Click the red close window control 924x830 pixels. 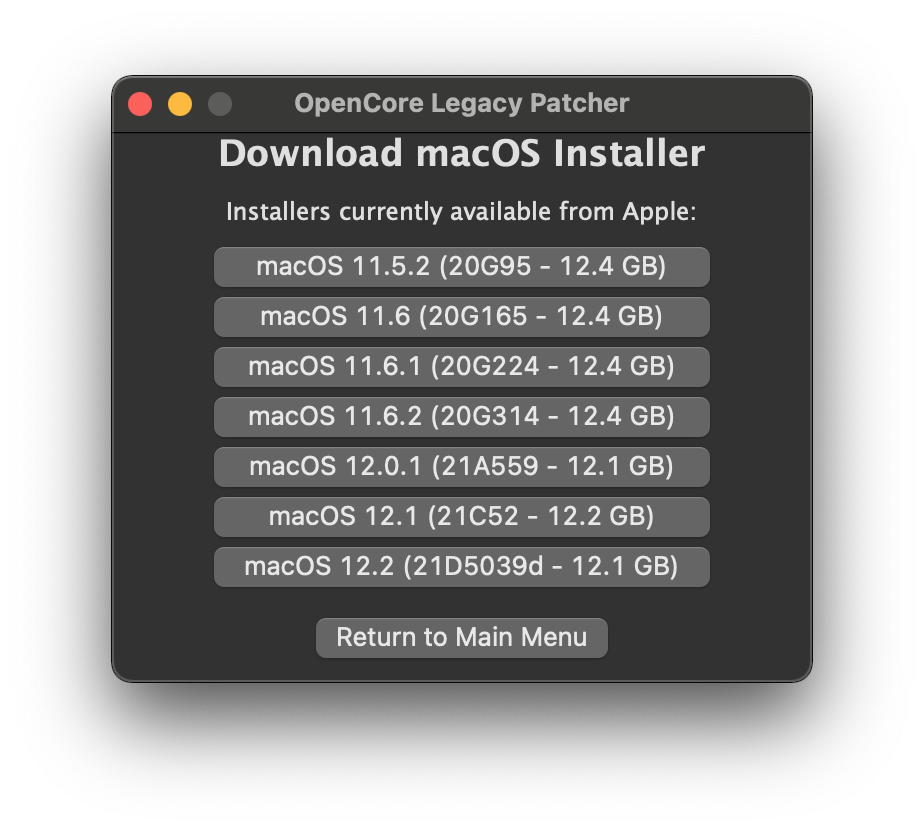(x=141, y=103)
